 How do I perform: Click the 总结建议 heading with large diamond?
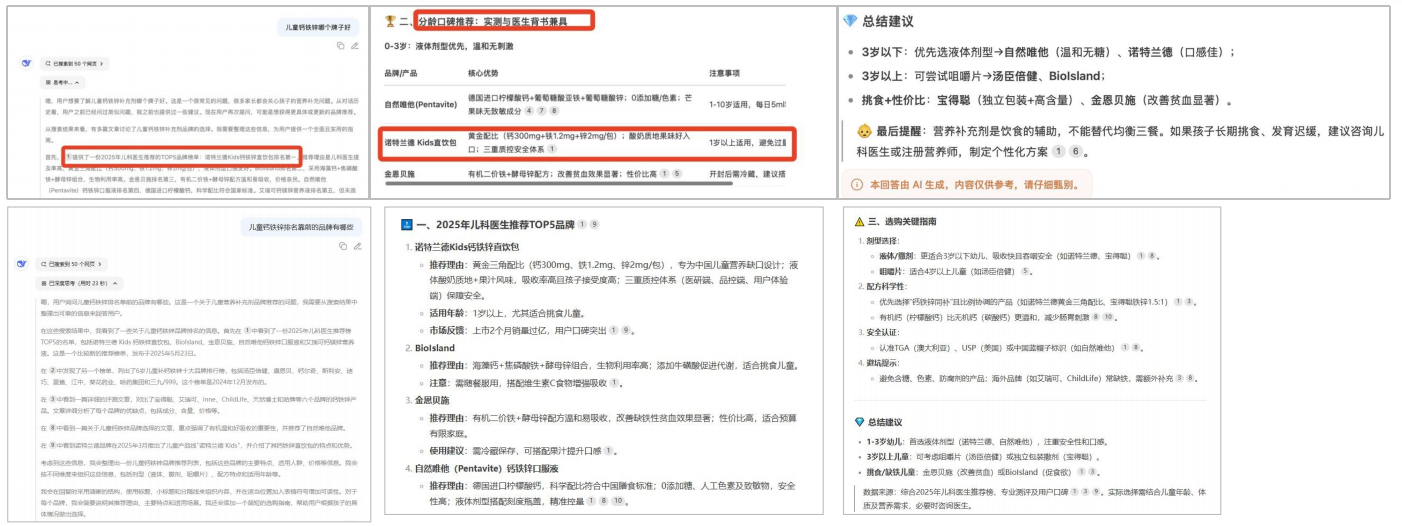(886, 21)
